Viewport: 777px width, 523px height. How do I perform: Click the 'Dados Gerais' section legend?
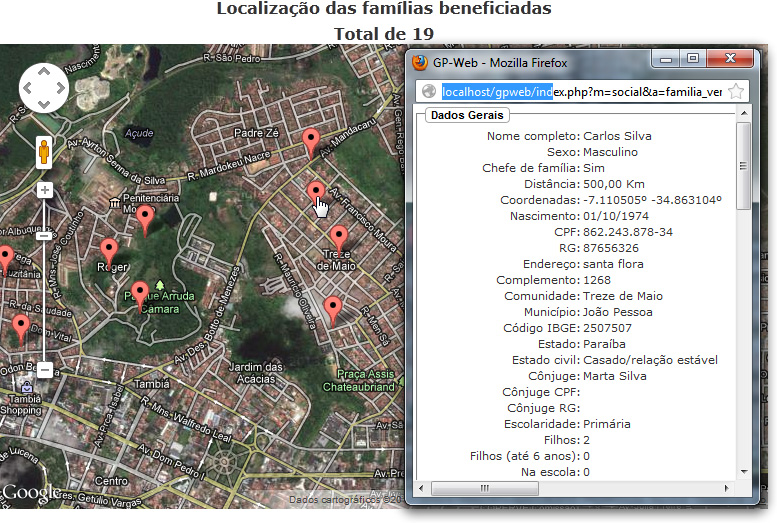click(x=467, y=115)
